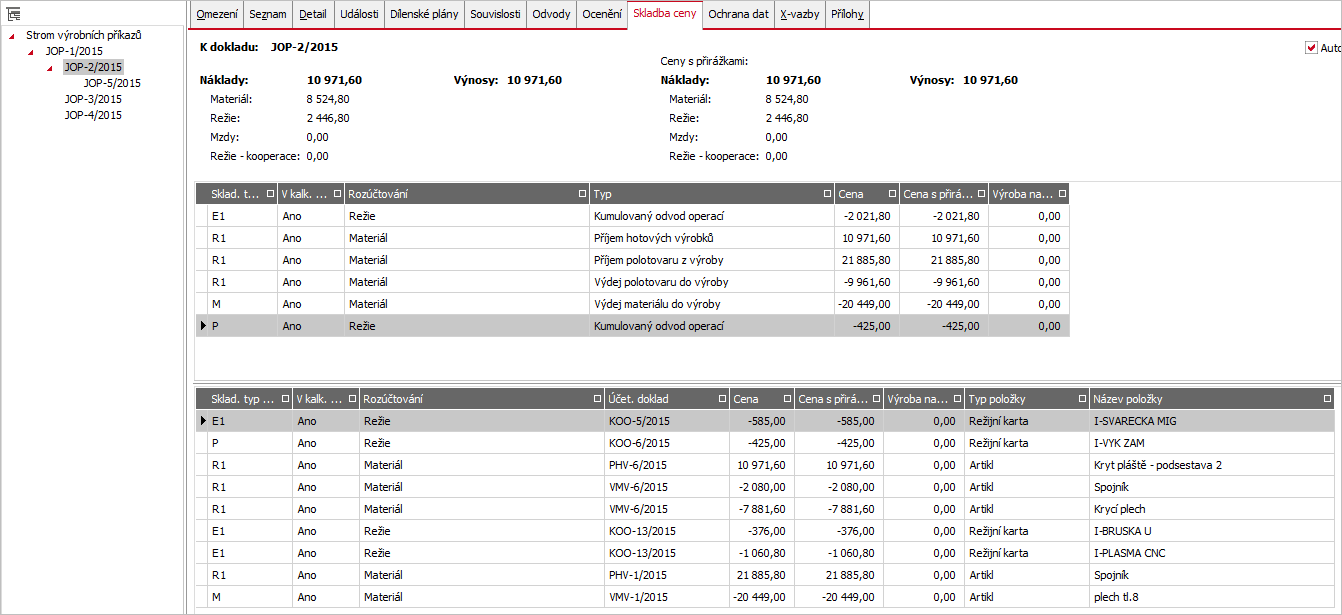
Task: Collapse the Strom výrobních příkazů tree root
Action: click(11, 36)
